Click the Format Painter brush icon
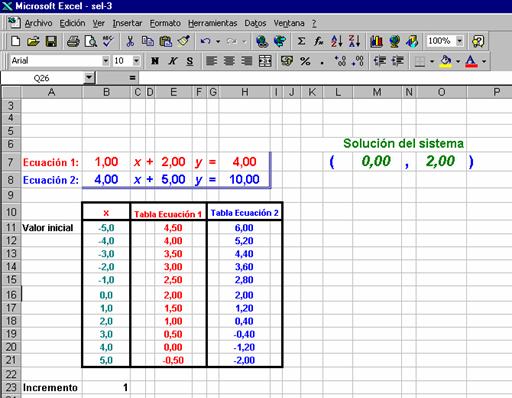The image size is (512, 398). point(184,41)
